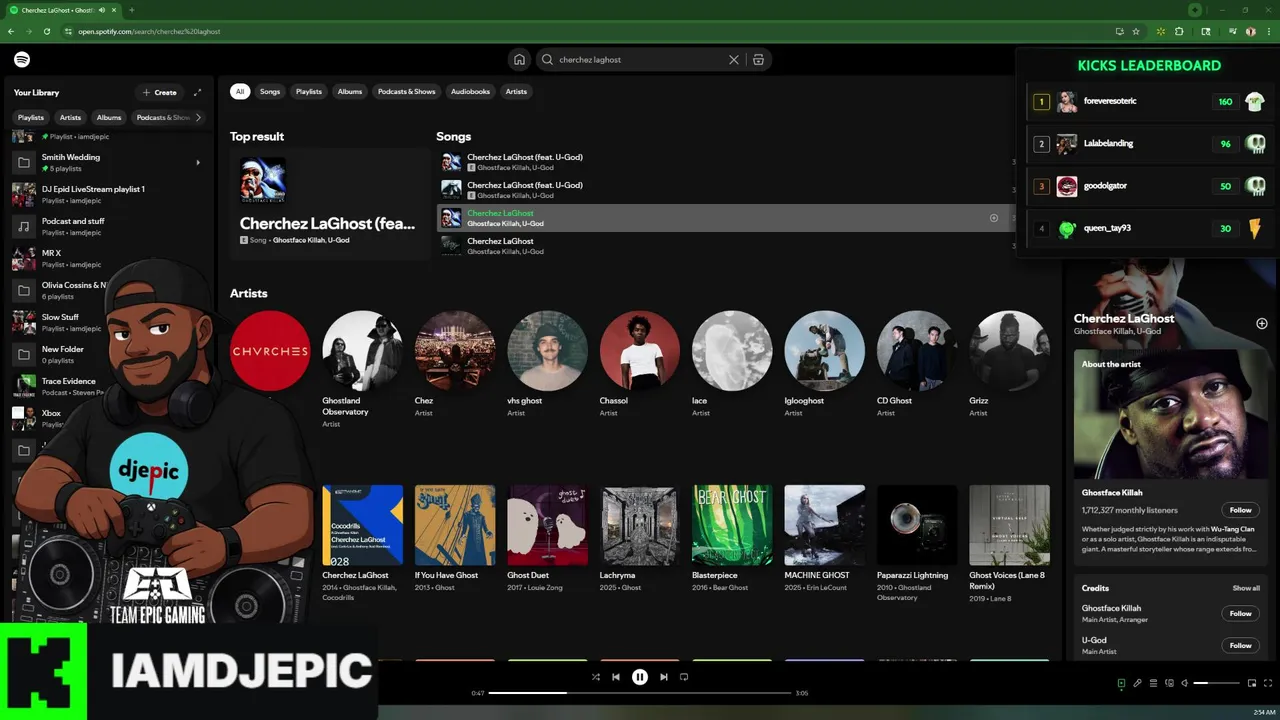The image size is (1280, 720).
Task: Enter full screen player mode
Action: (x=1267, y=683)
